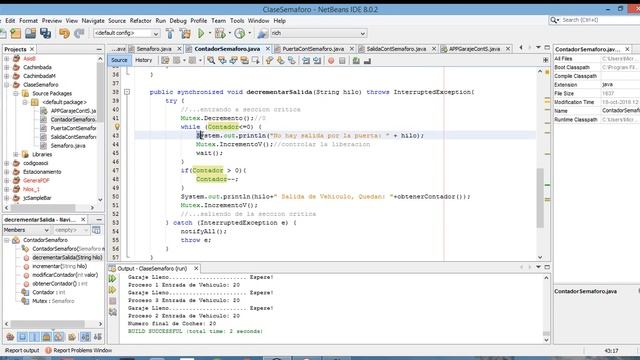The image size is (640, 360).
Task: Click the New Project toolbar icon
Action: tap(16, 33)
